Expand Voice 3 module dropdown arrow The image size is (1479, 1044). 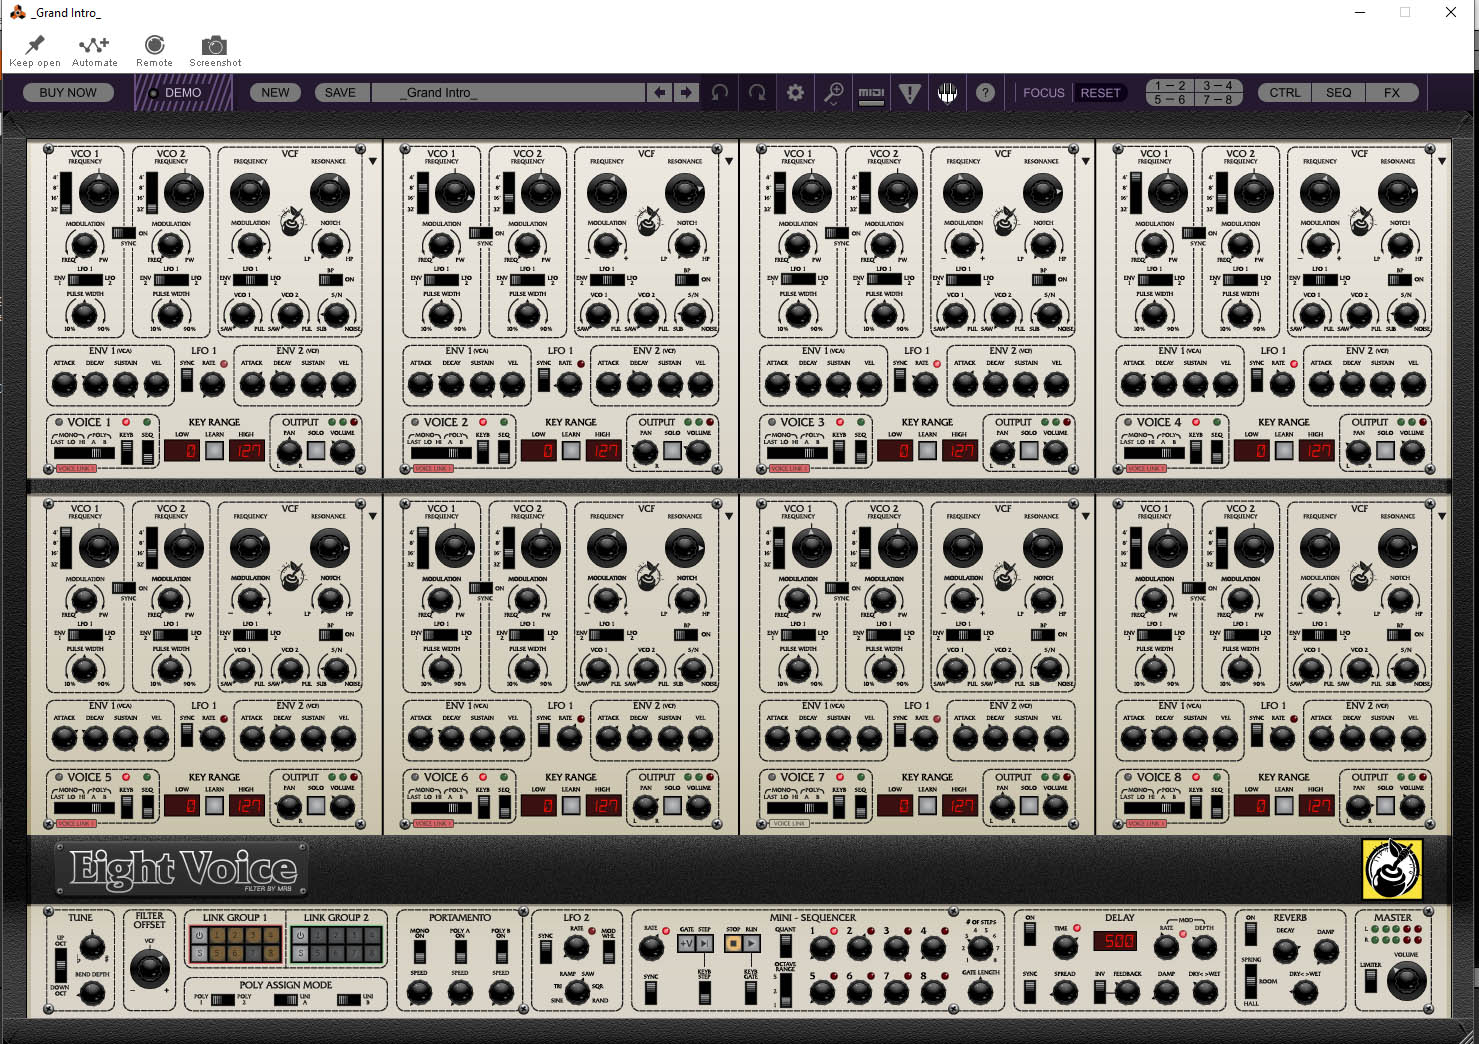click(x=1085, y=161)
